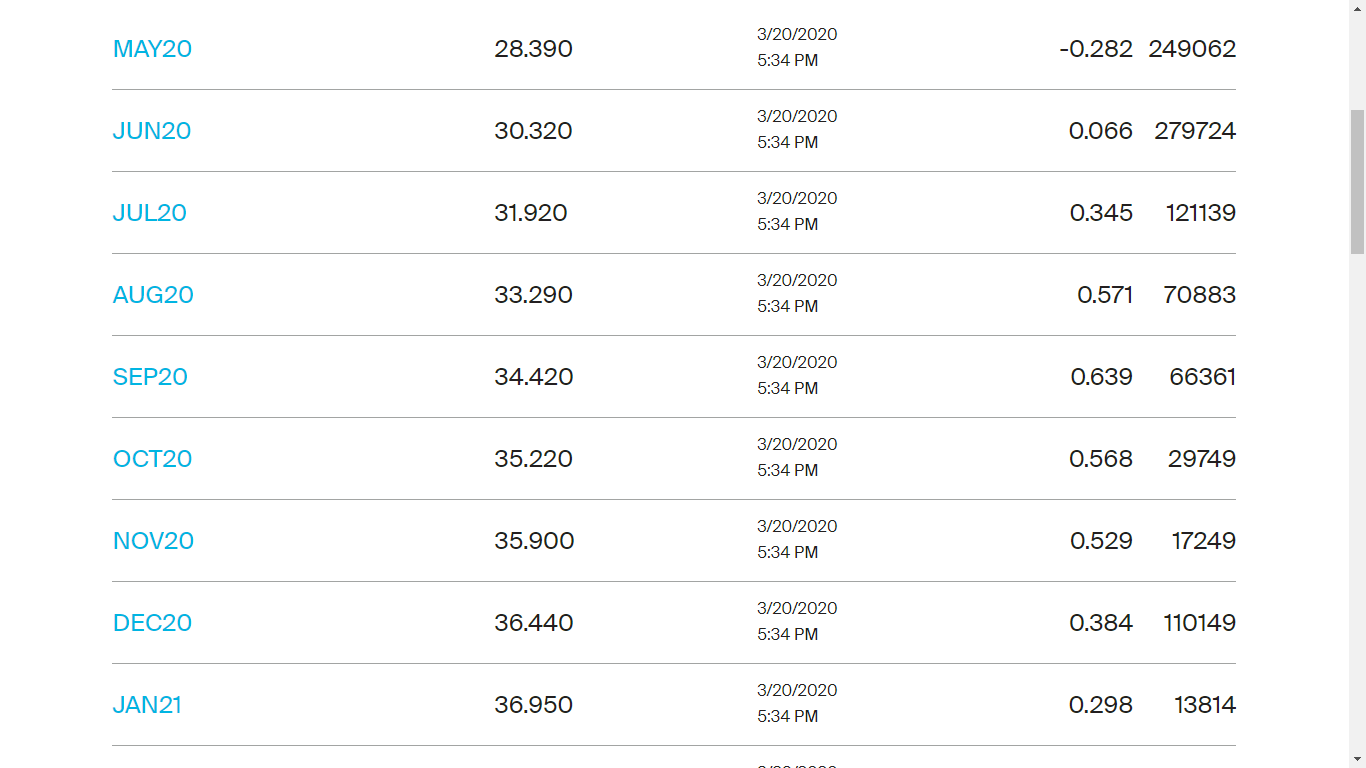Viewport: 1366px width, 768px height.
Task: Open the JAN21 contract link
Action: point(147,705)
